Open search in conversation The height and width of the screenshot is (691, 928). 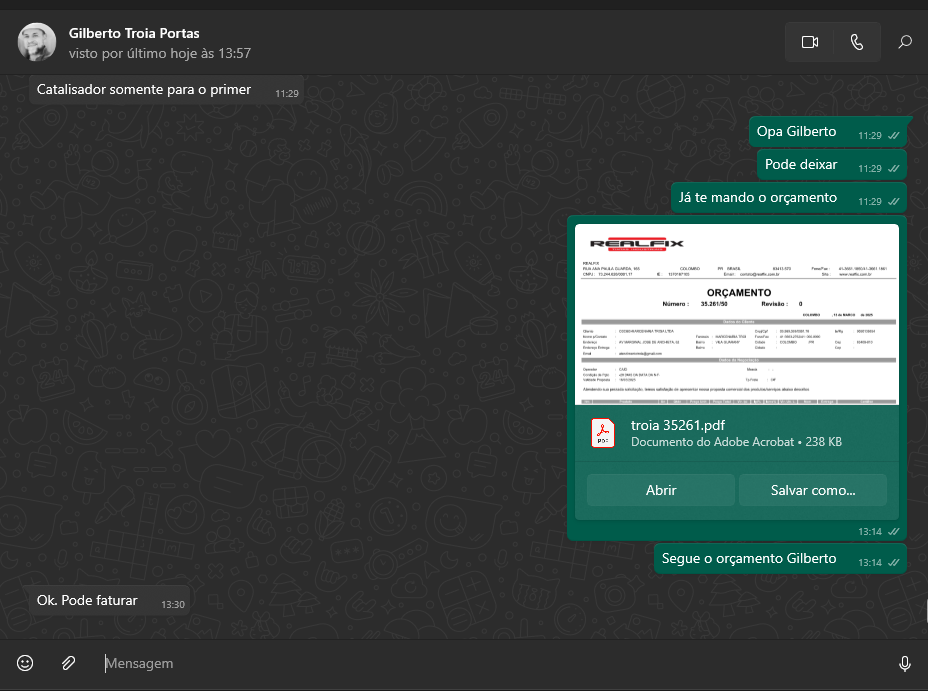coord(904,42)
